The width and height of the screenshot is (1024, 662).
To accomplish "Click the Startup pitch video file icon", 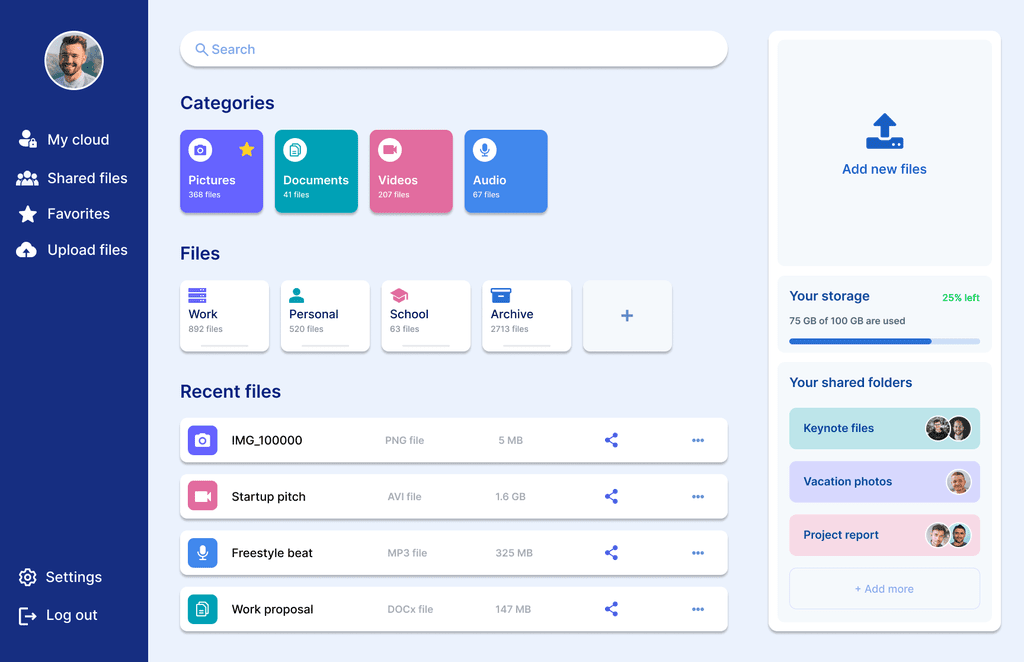I will (x=202, y=496).
